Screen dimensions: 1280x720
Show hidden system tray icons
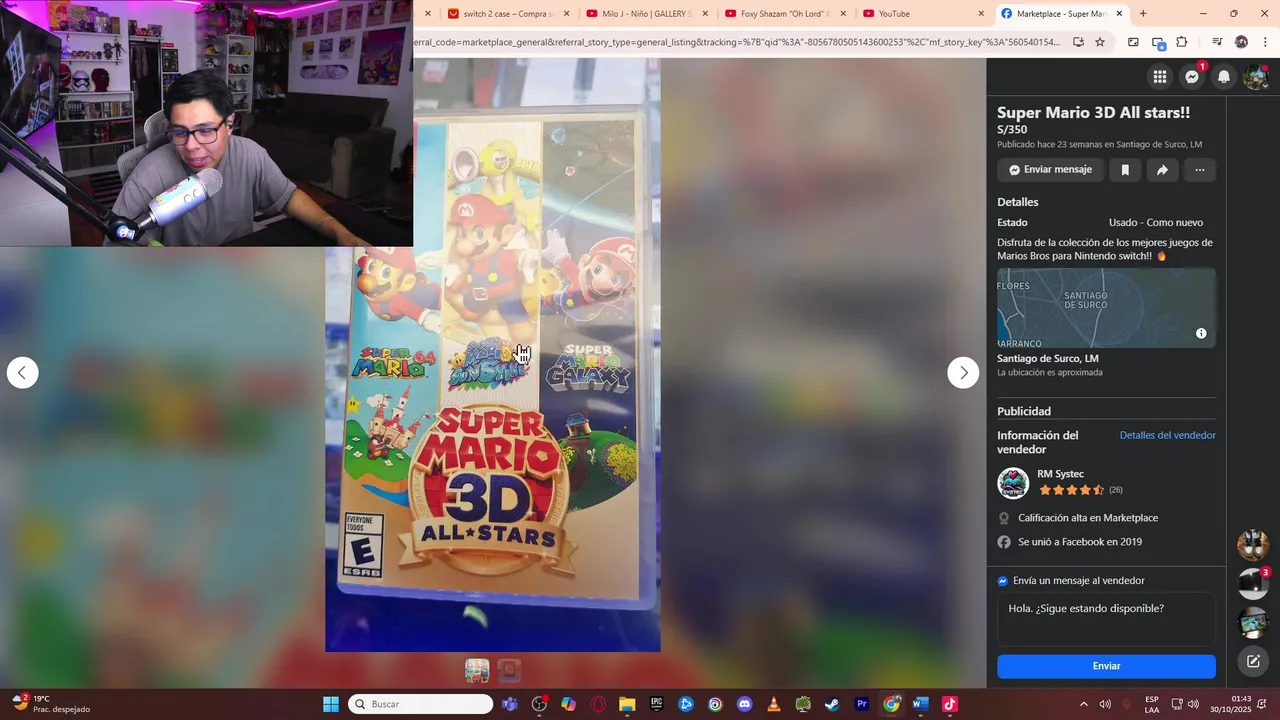1083,704
